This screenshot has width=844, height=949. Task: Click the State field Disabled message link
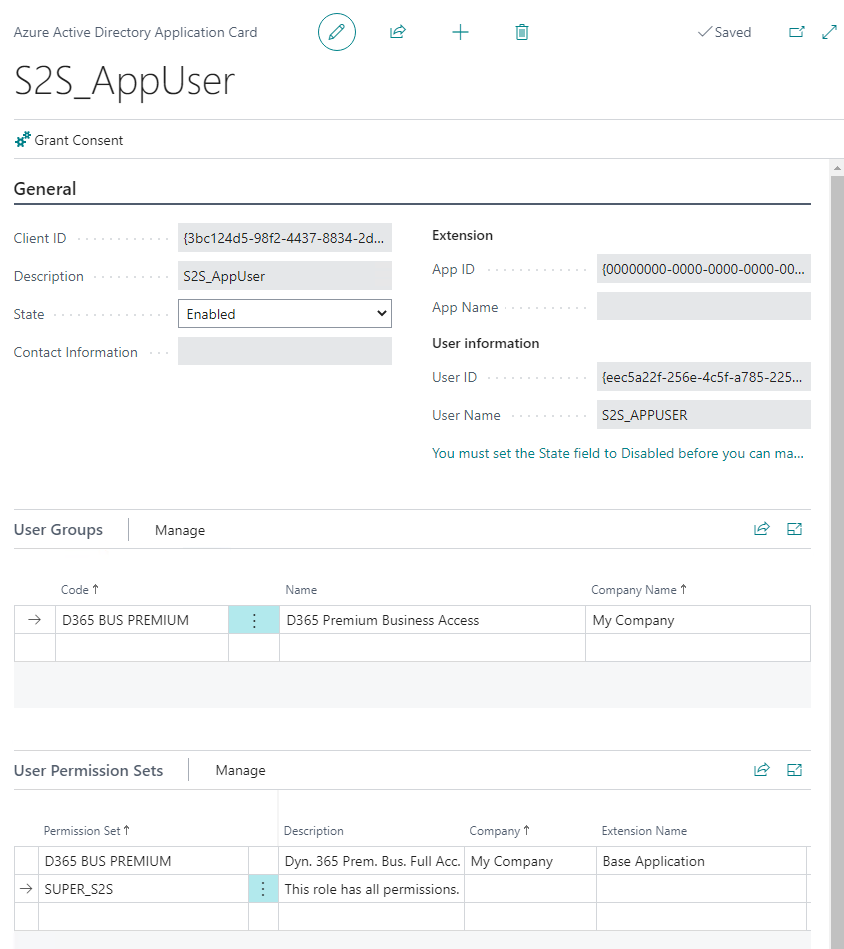[618, 453]
